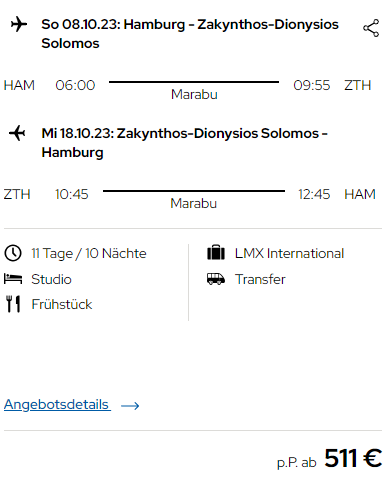Viewport: 391px width, 488px height.
Task: Click the return flight airplane icon
Action: click(17, 133)
